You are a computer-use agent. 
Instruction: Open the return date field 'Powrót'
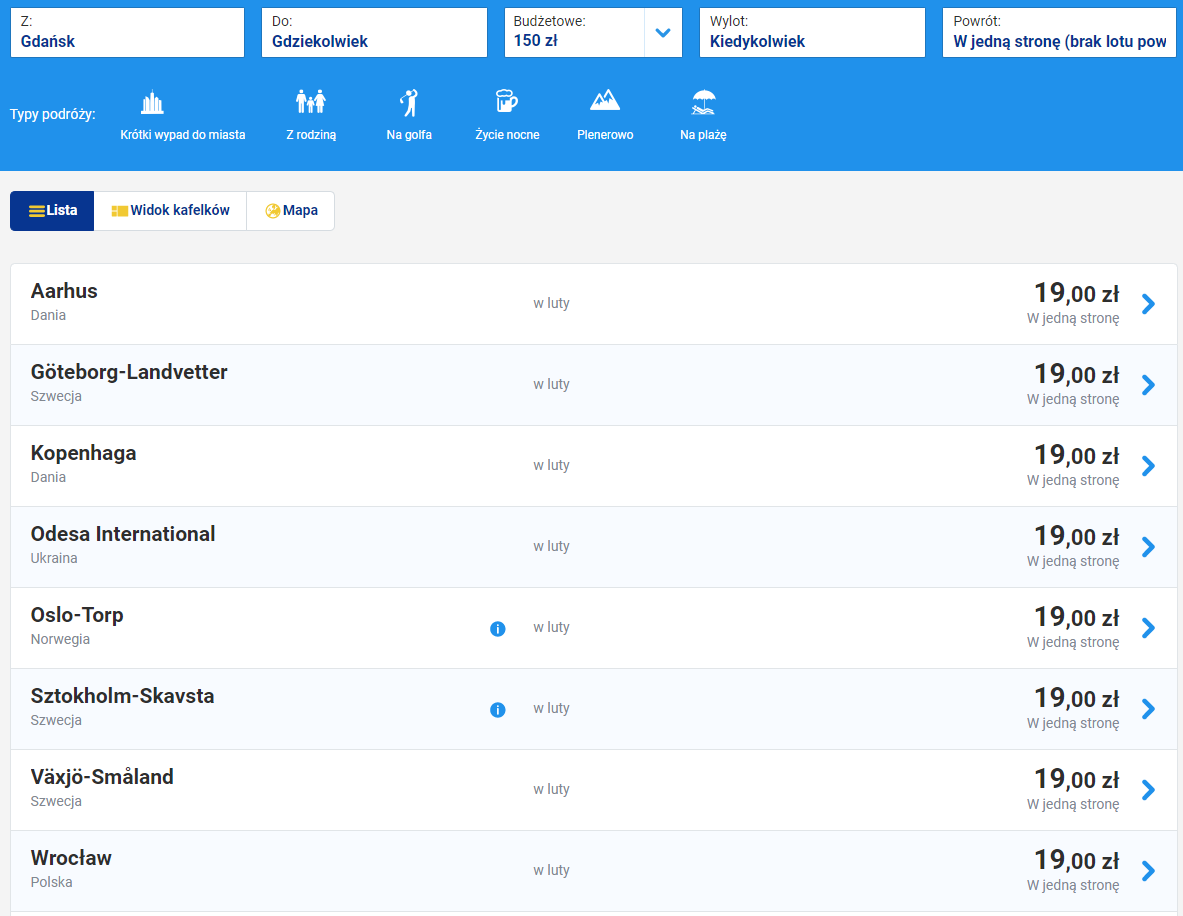point(1059,33)
